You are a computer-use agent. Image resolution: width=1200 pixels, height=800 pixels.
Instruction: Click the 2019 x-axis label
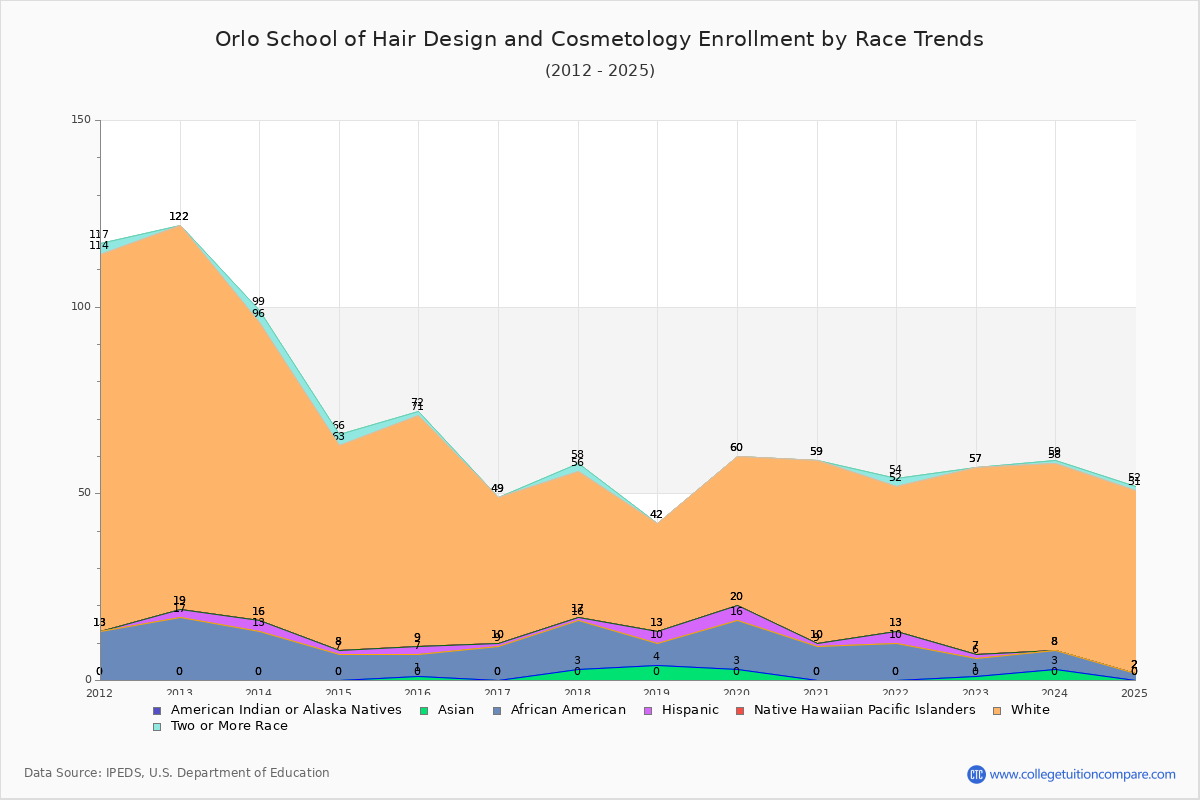(657, 693)
